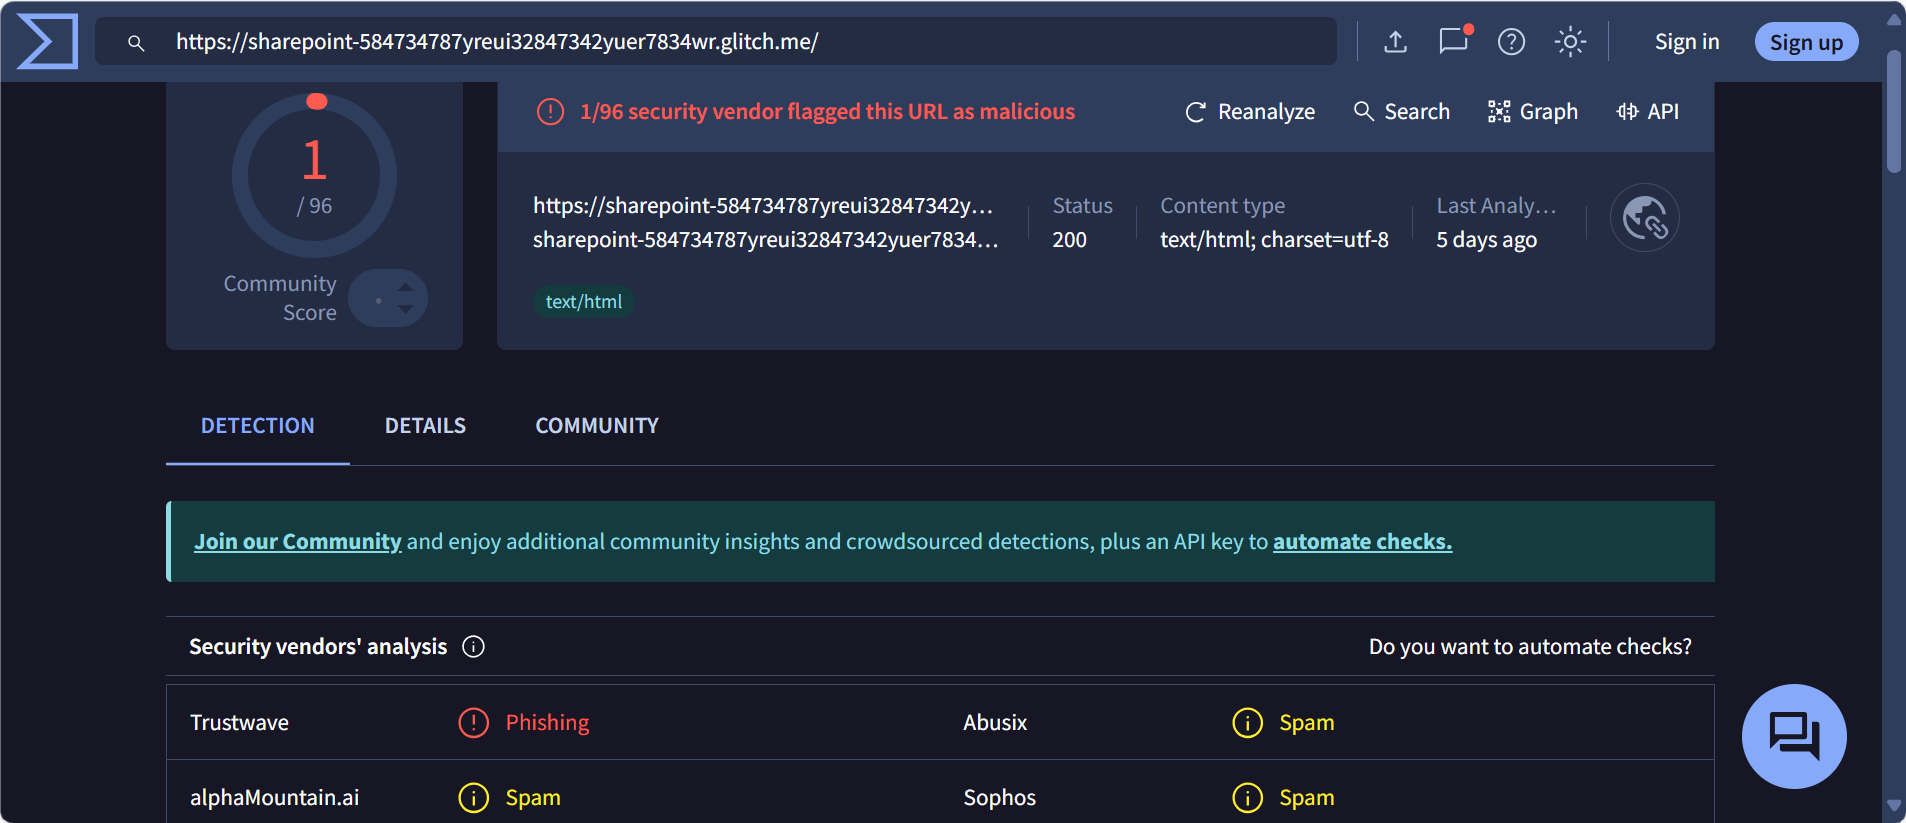This screenshot has height=823, width=1906.
Task: Click the detection score circle gauge
Action: pos(314,176)
